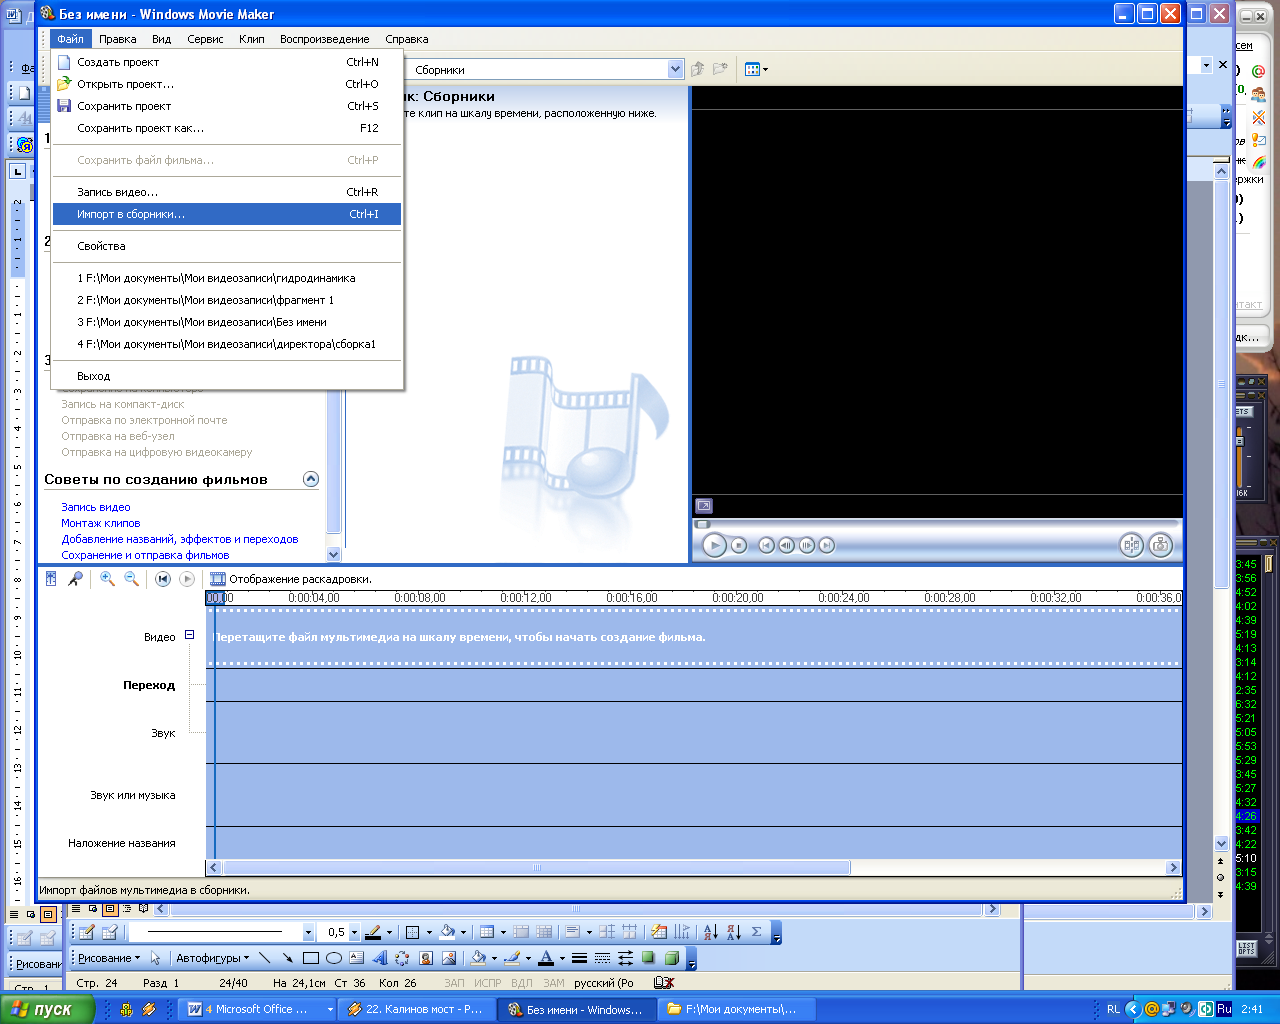The image size is (1280, 1024).
Task: Click the Forward (next clip) playback button
Action: tap(827, 545)
